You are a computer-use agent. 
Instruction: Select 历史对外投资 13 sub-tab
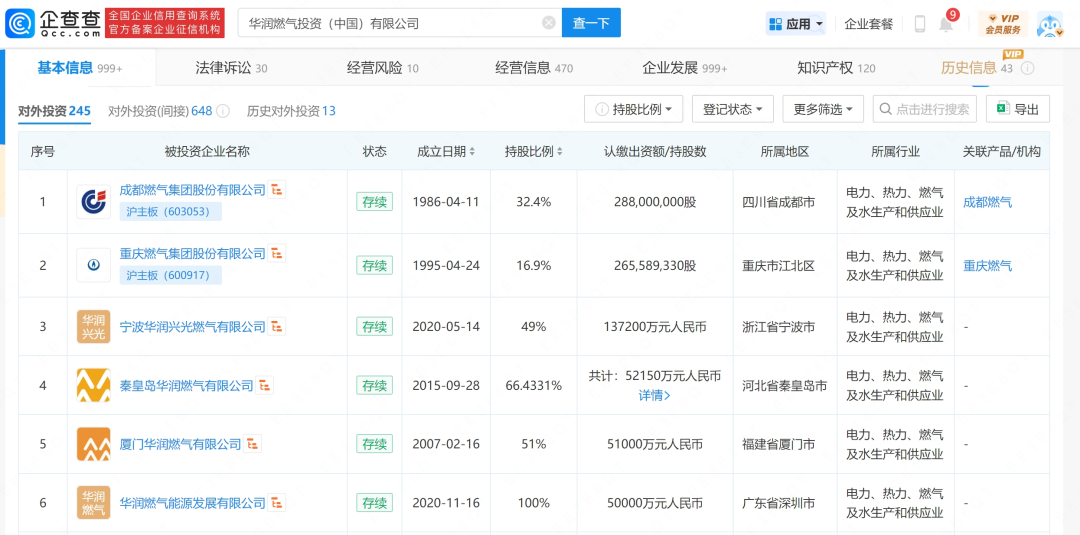[291, 111]
